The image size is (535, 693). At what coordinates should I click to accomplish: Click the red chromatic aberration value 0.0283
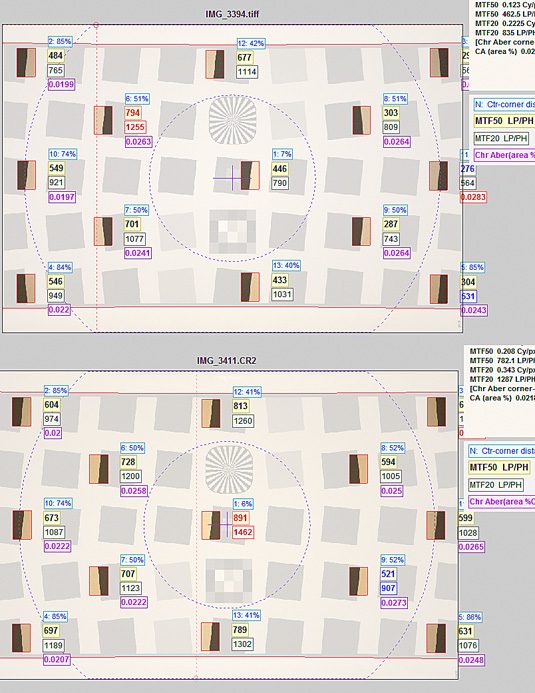coord(473,197)
